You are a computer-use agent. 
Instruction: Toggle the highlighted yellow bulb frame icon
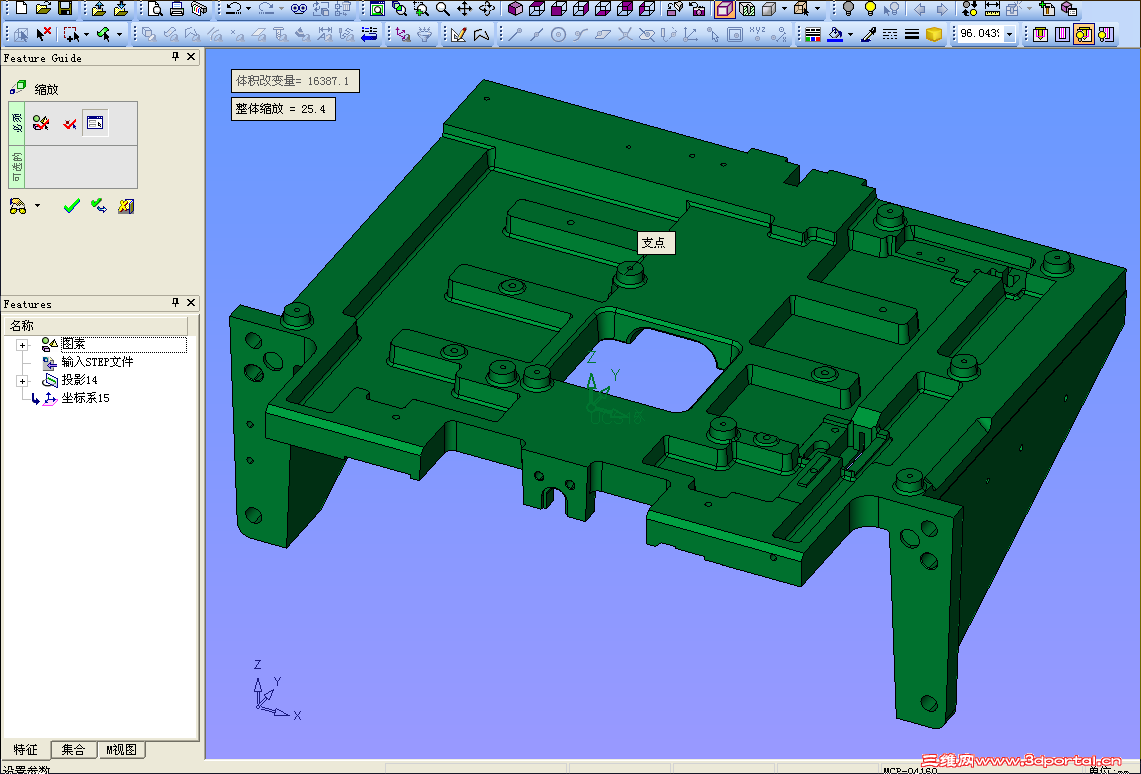tap(1084, 33)
